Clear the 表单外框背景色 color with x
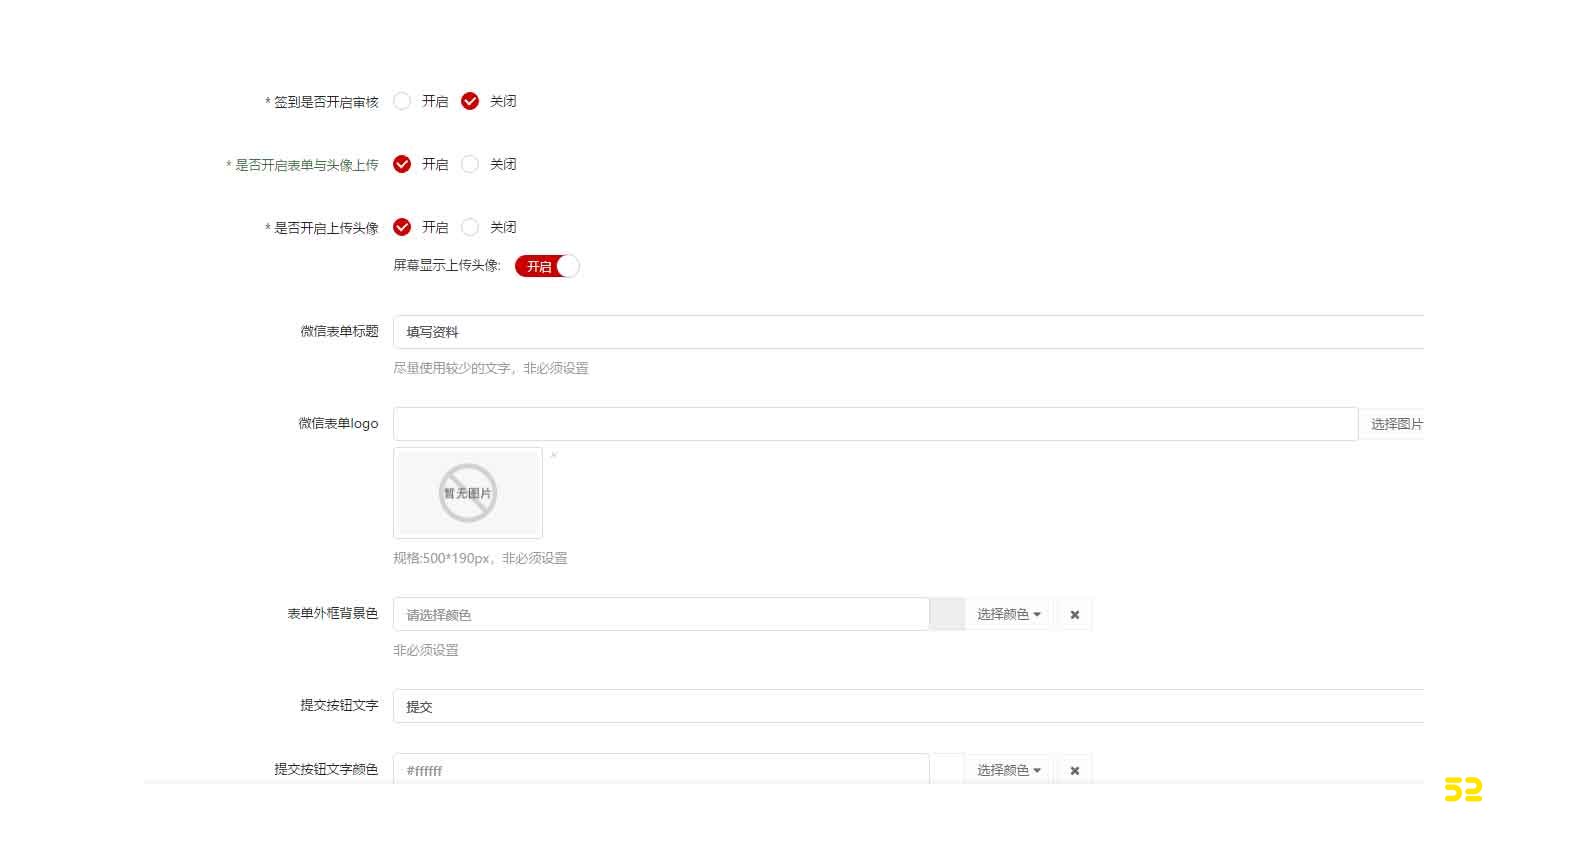This screenshot has width=1570, height=854. point(1075,614)
